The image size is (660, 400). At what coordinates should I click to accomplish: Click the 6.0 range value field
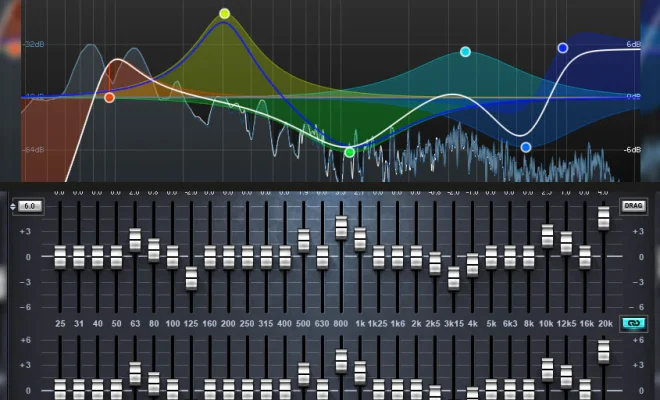[30, 206]
